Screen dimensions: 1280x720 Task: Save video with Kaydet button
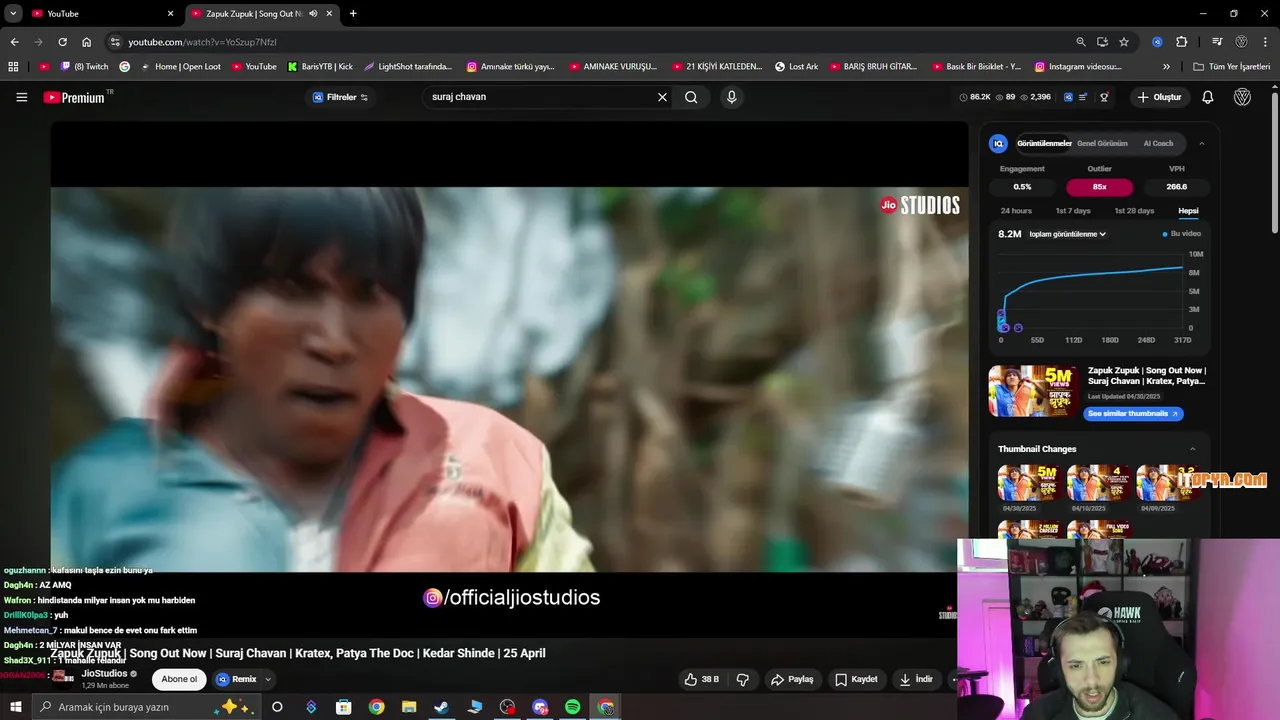tap(856, 679)
